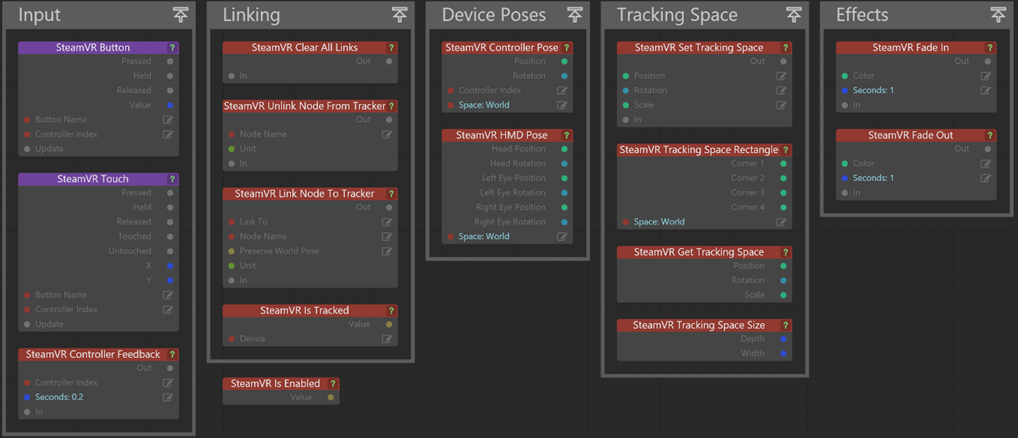Click Corner 3 output port

(783, 193)
